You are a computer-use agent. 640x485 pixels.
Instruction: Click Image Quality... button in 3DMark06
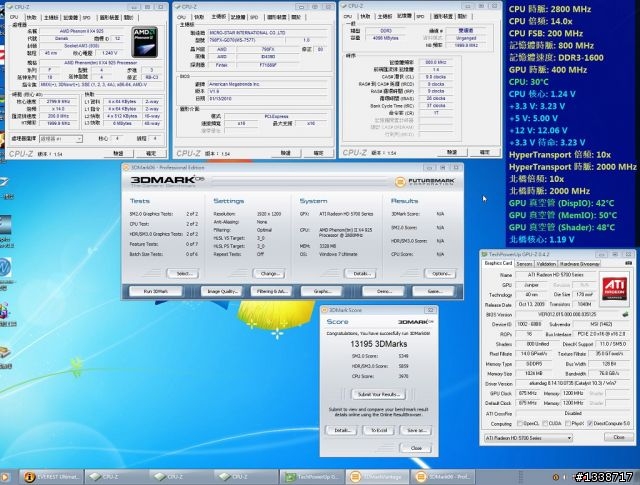pyautogui.click(x=222, y=291)
